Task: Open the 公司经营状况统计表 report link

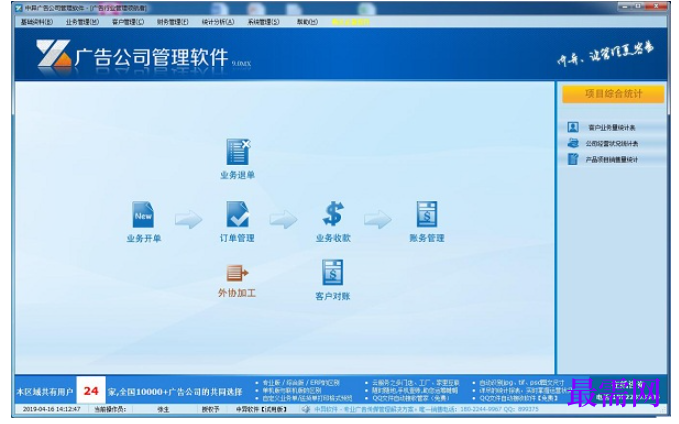Action: pos(612,143)
